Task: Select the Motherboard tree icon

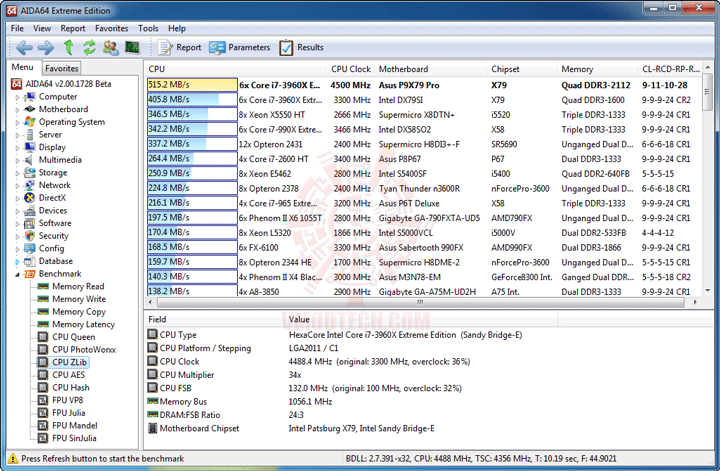Action: pos(30,109)
